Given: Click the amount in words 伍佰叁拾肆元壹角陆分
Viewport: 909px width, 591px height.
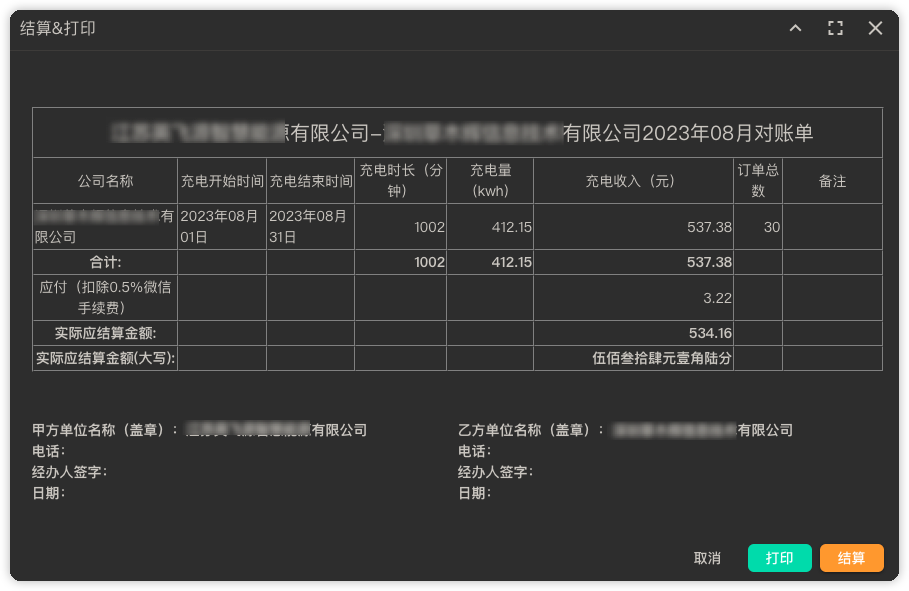Looking at the screenshot, I should click(x=661, y=358).
